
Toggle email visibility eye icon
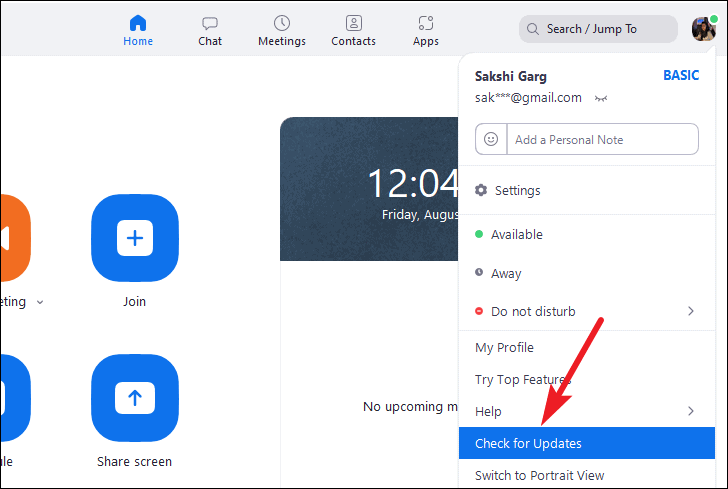click(x=601, y=98)
